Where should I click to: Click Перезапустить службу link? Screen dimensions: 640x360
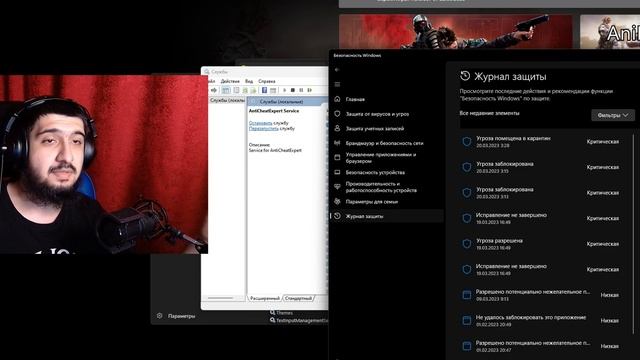264,128
